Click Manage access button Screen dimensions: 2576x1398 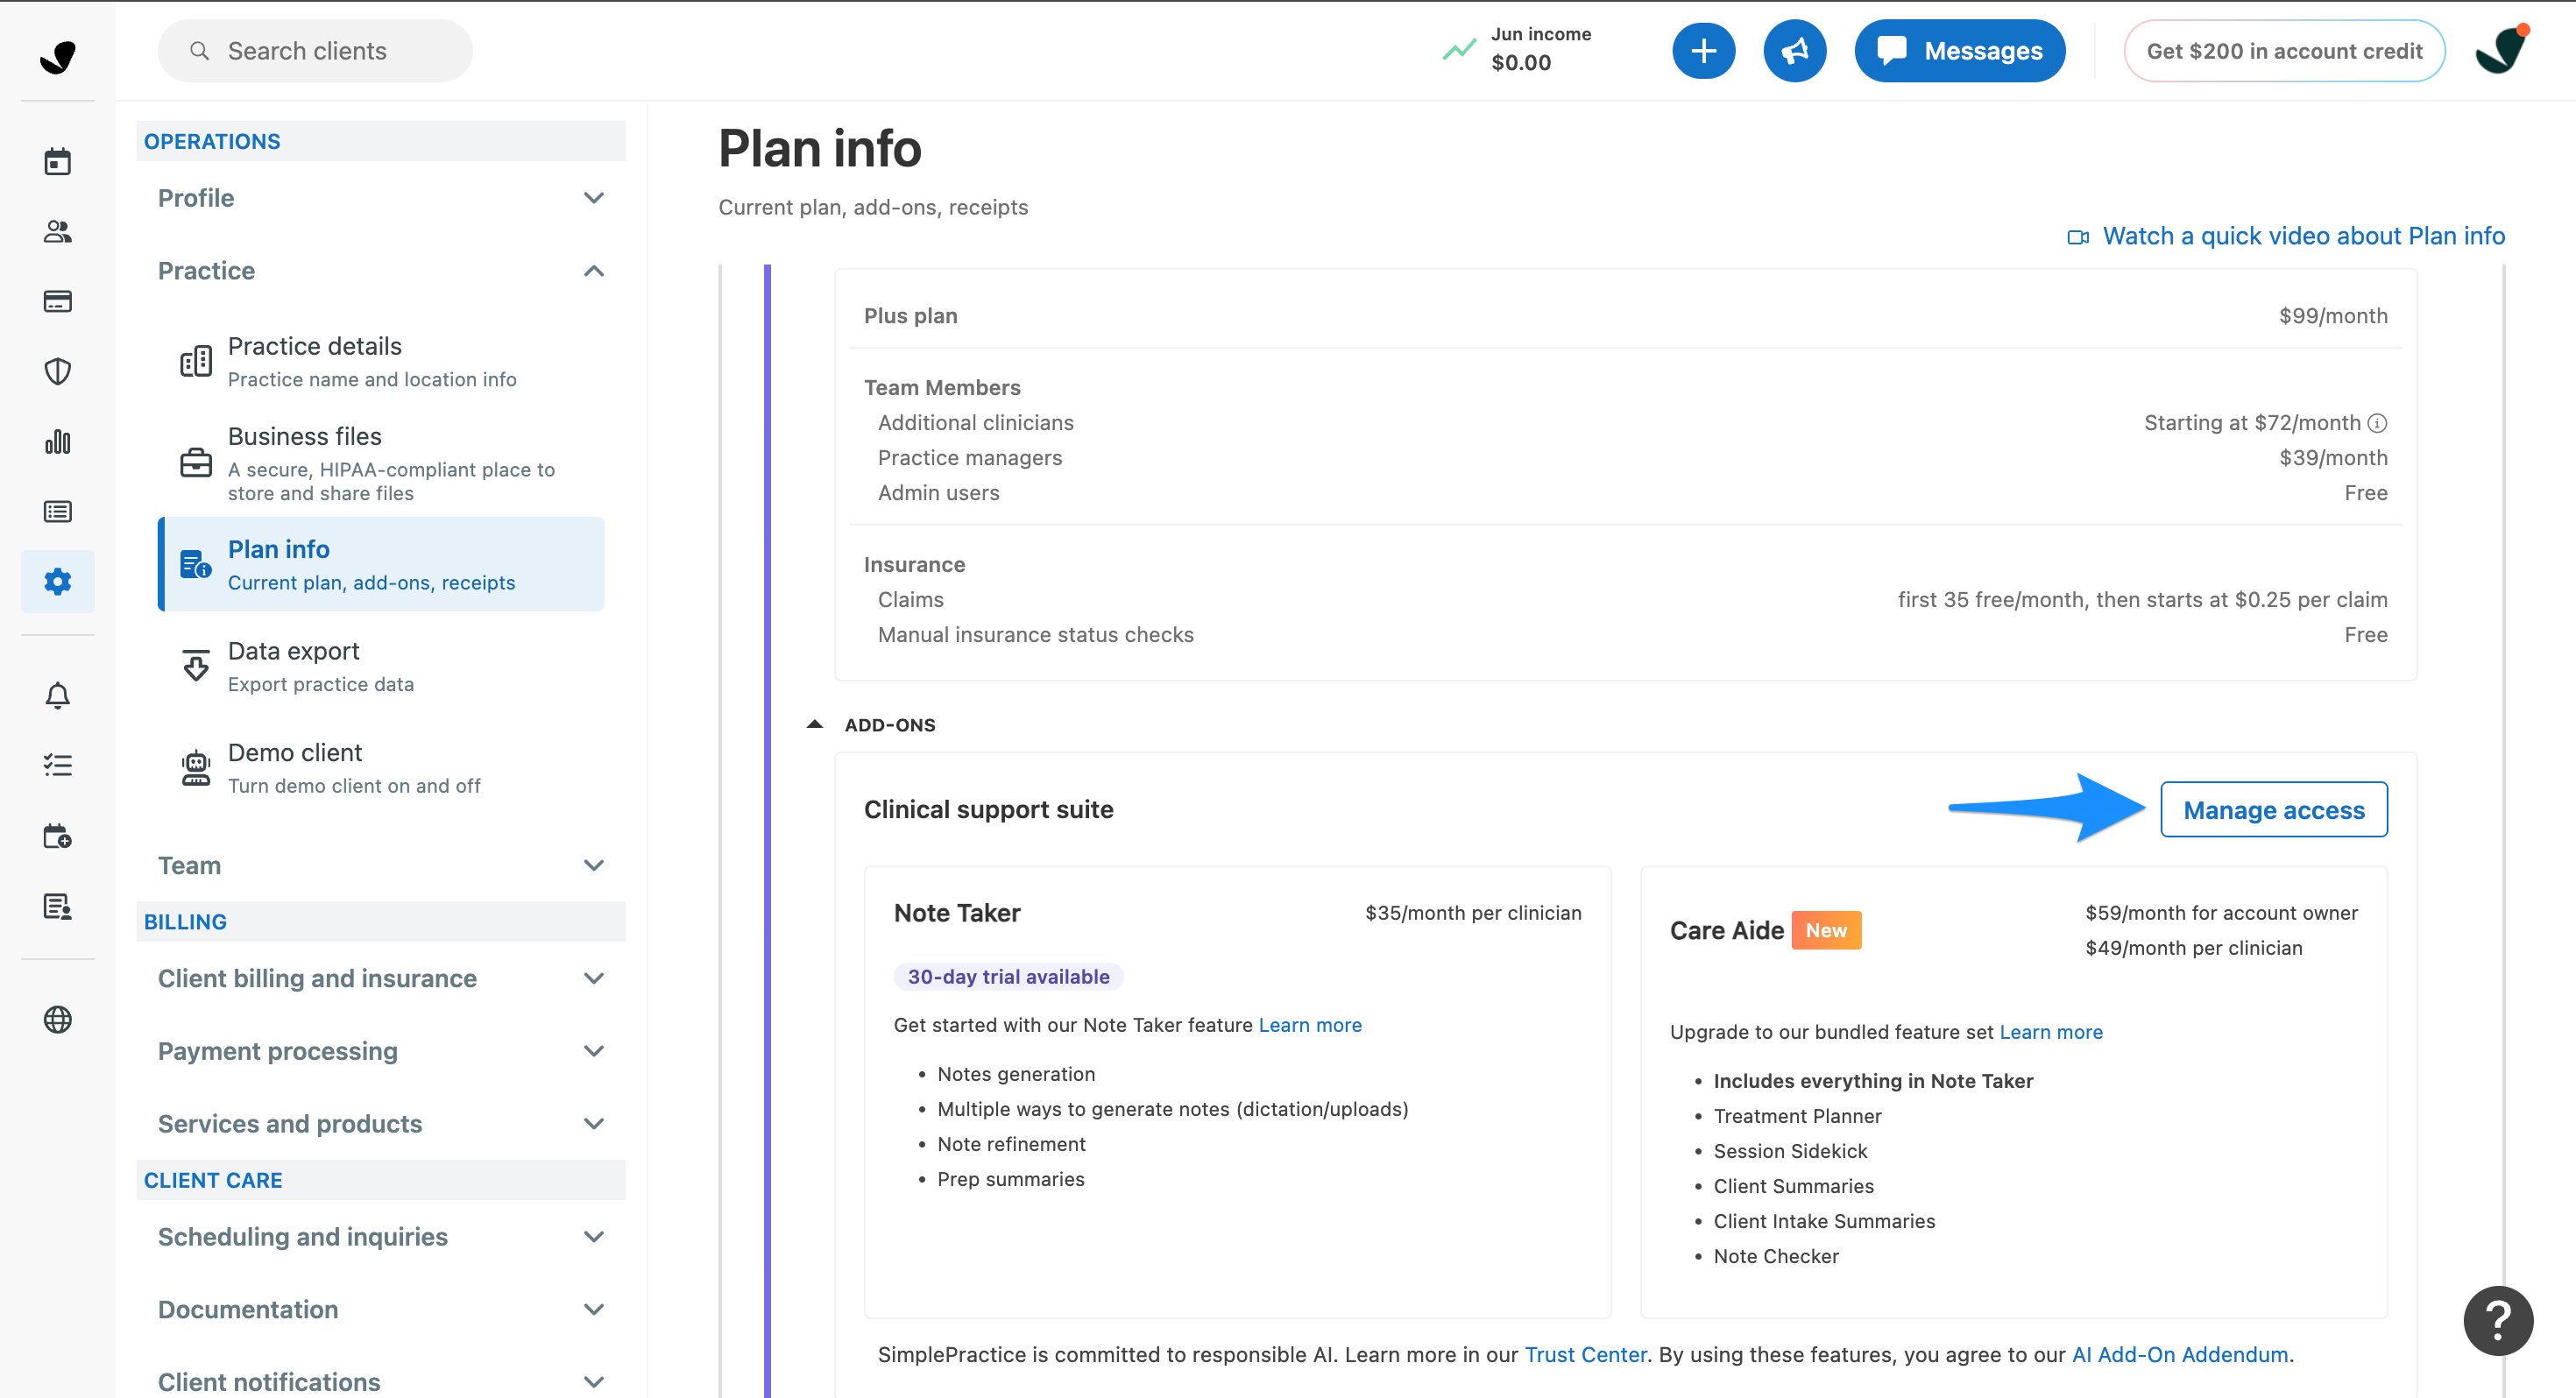click(x=2273, y=810)
